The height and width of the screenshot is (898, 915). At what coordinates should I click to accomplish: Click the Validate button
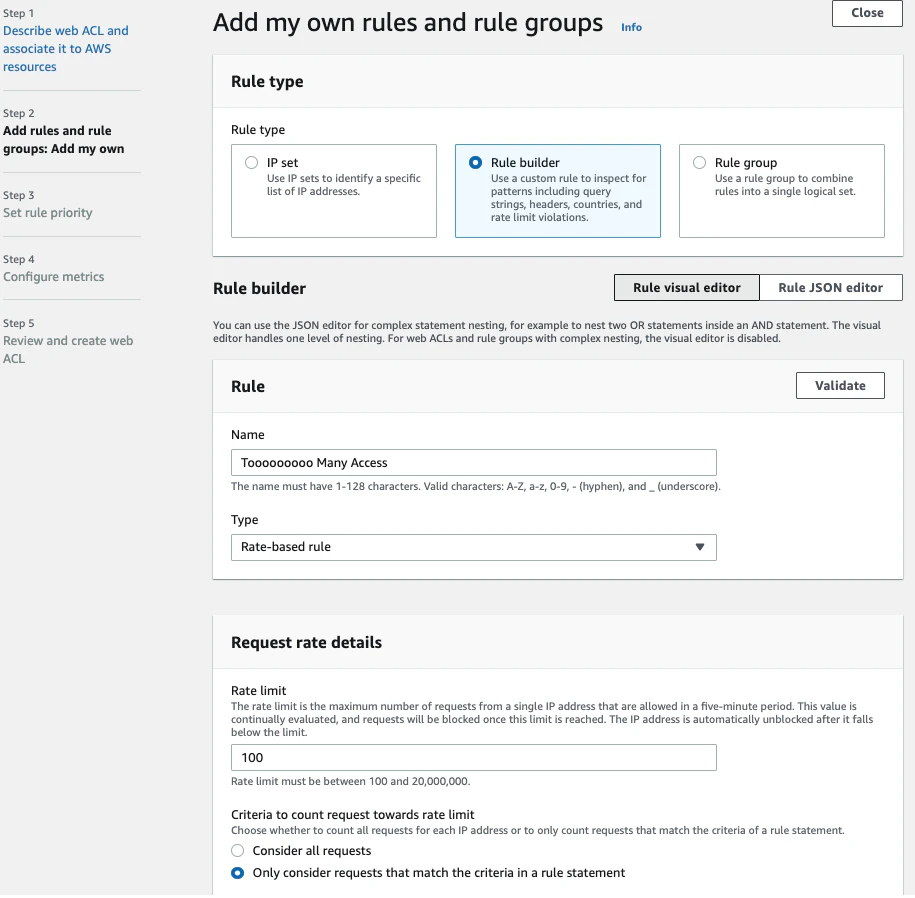click(x=840, y=386)
